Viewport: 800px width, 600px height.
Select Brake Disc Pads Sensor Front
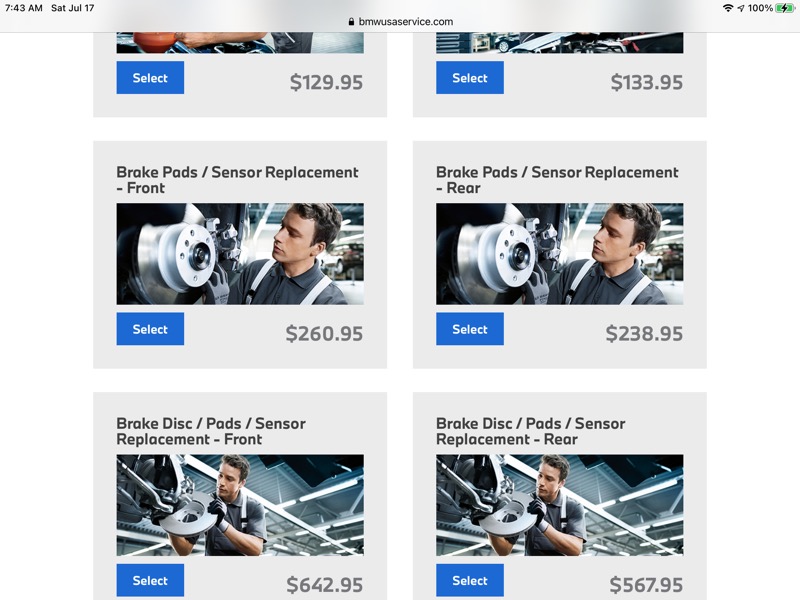(x=150, y=580)
